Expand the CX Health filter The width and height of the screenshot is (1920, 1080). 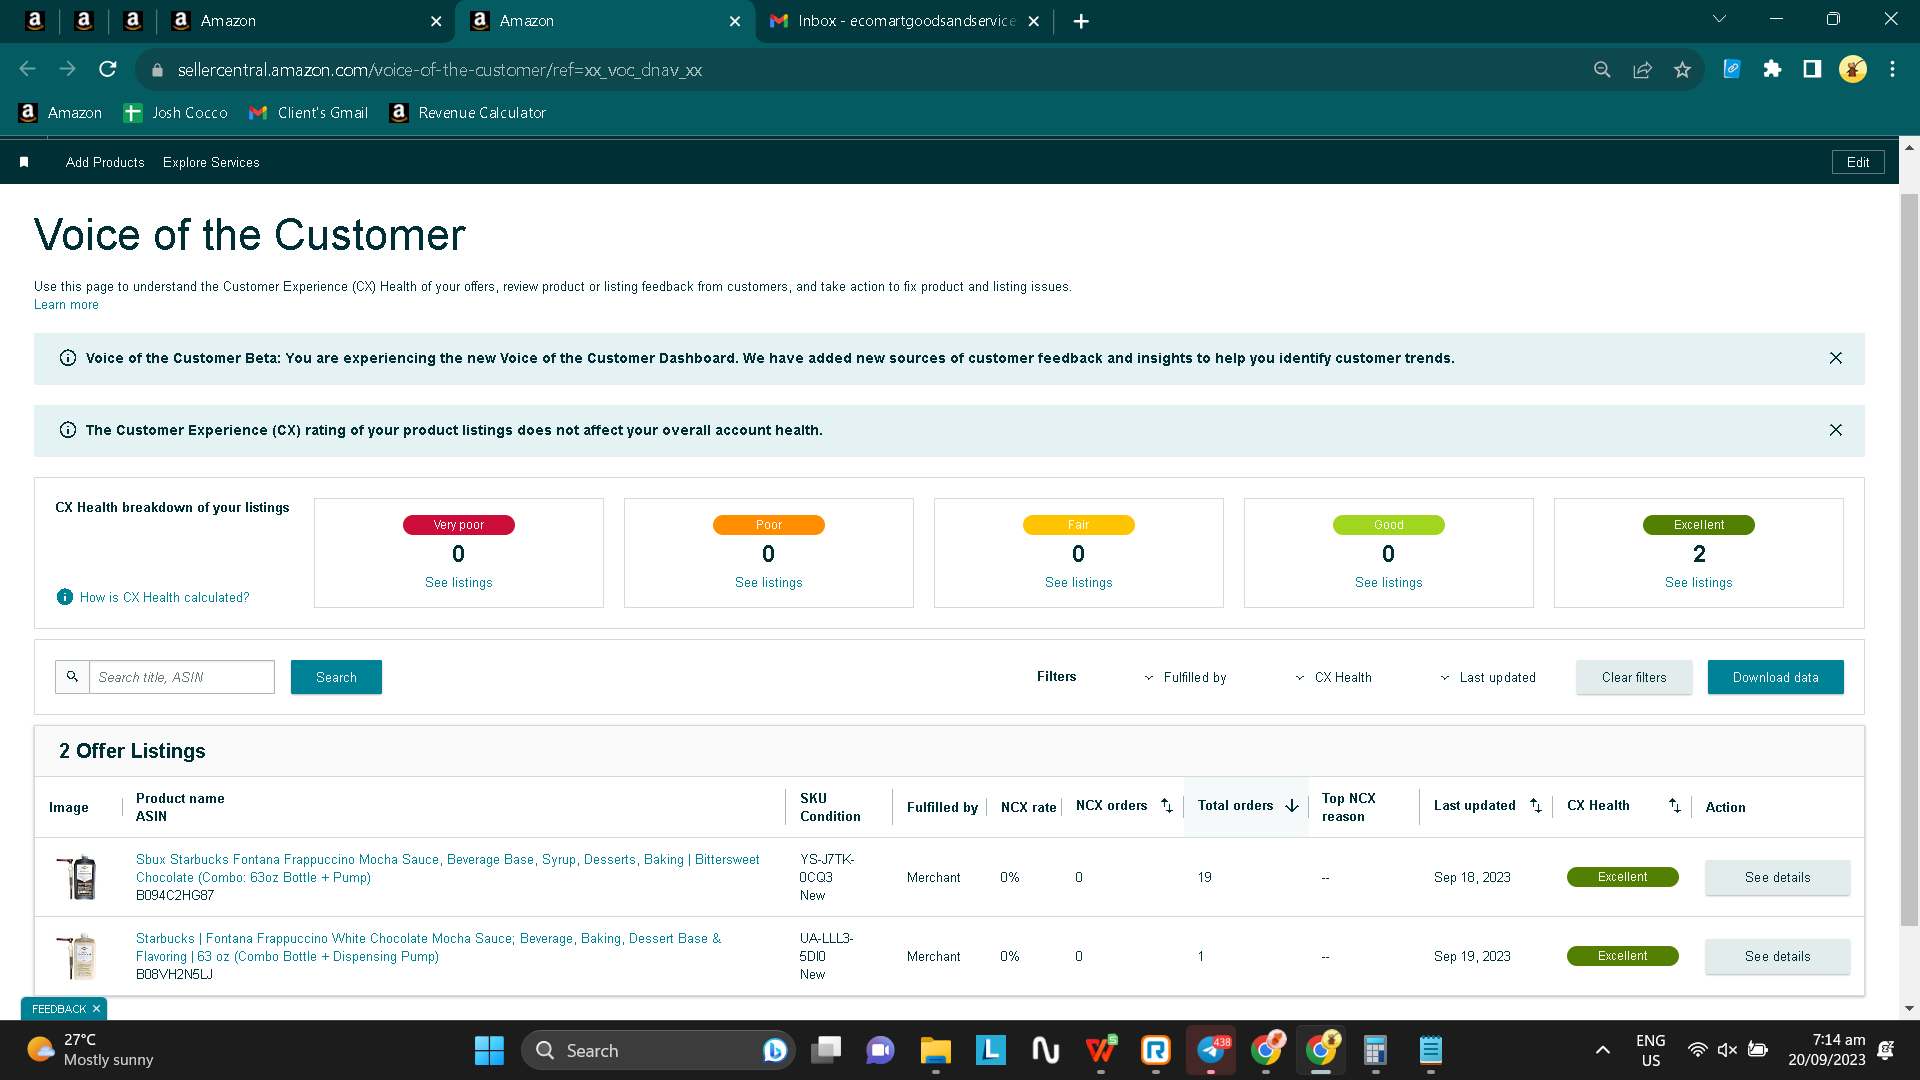1333,678
